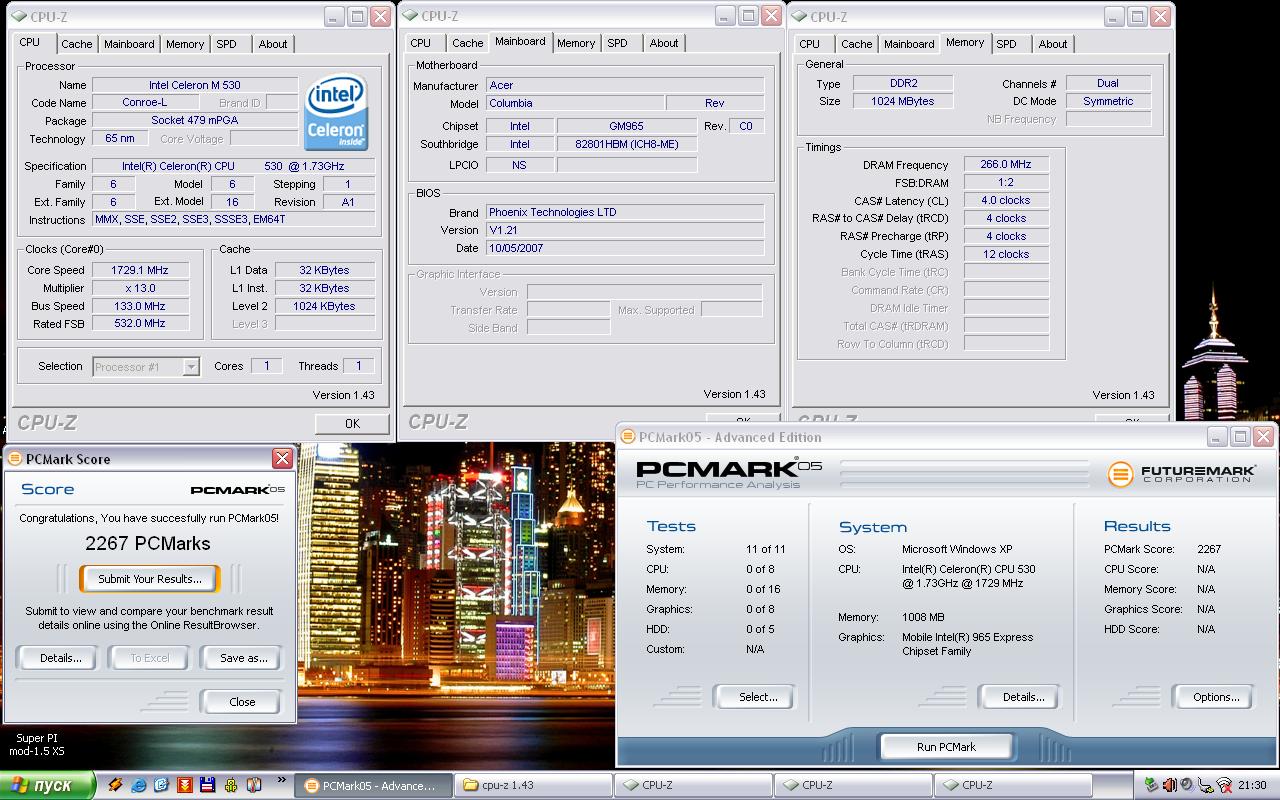Click the PCMark Score window title icon
This screenshot has width=1280, height=800.
click(15, 459)
